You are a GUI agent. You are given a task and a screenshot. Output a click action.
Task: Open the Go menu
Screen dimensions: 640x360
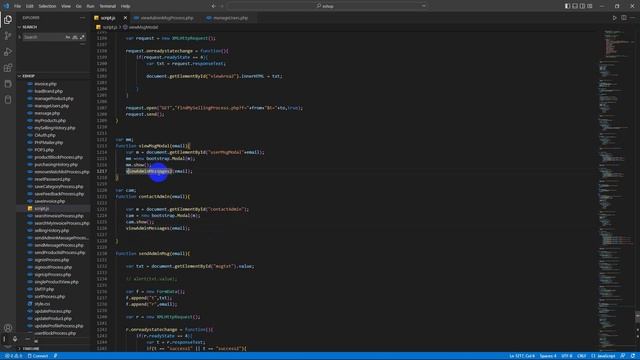click(x=78, y=6)
